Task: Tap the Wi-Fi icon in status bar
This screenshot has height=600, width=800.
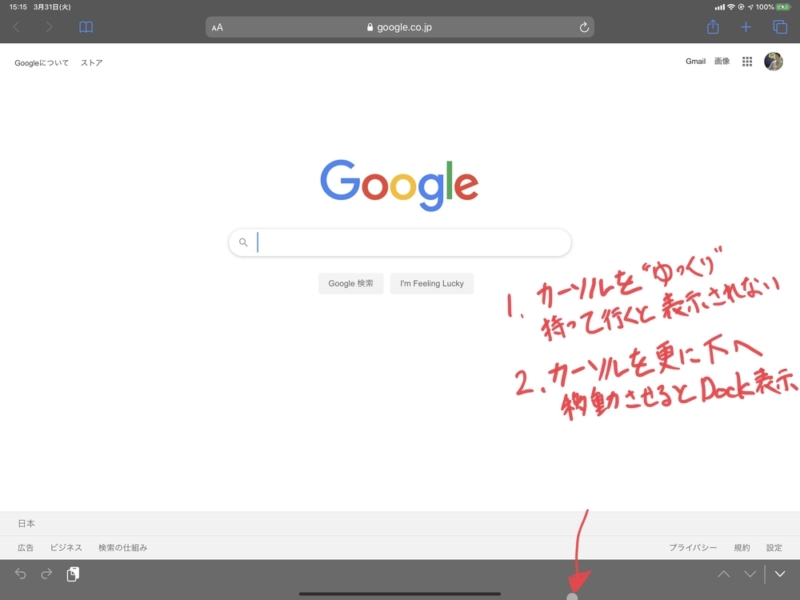Action: [x=731, y=7]
